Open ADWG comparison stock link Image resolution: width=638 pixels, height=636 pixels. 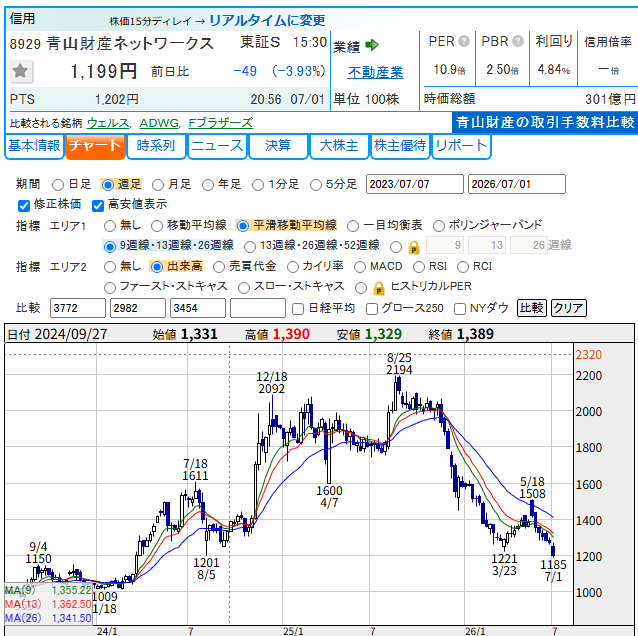(x=159, y=123)
